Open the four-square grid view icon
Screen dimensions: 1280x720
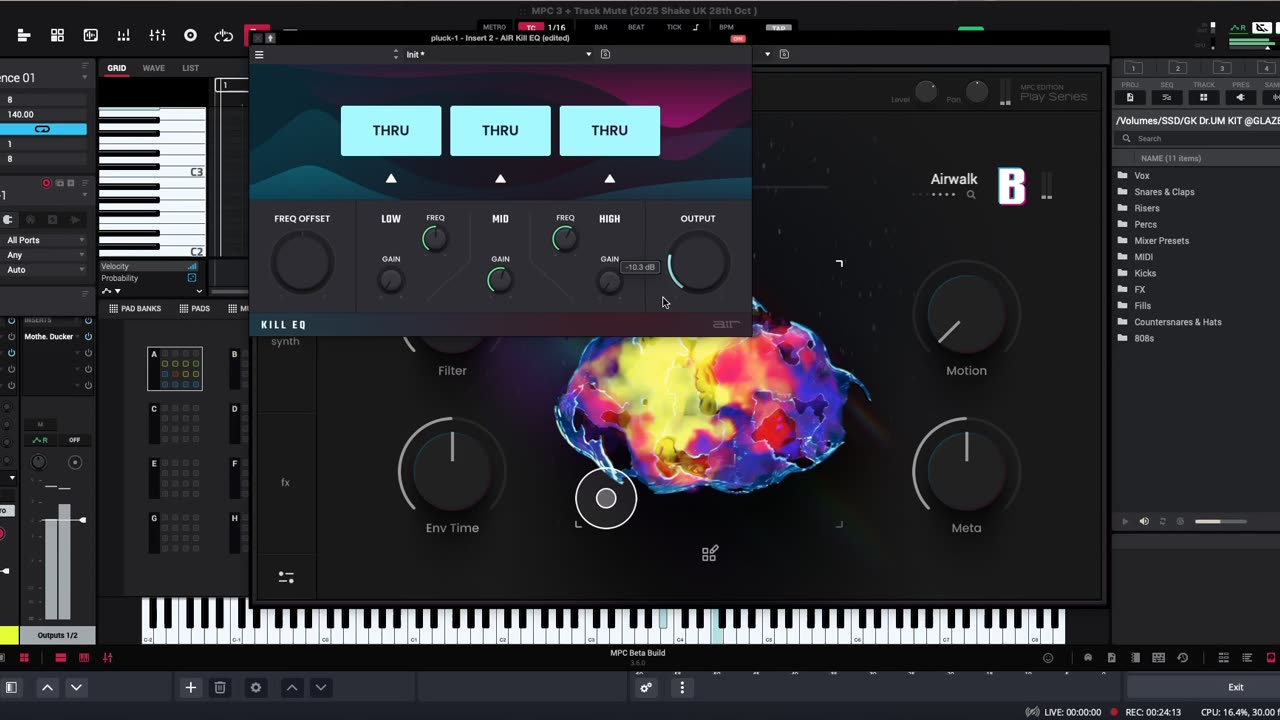tap(57, 35)
